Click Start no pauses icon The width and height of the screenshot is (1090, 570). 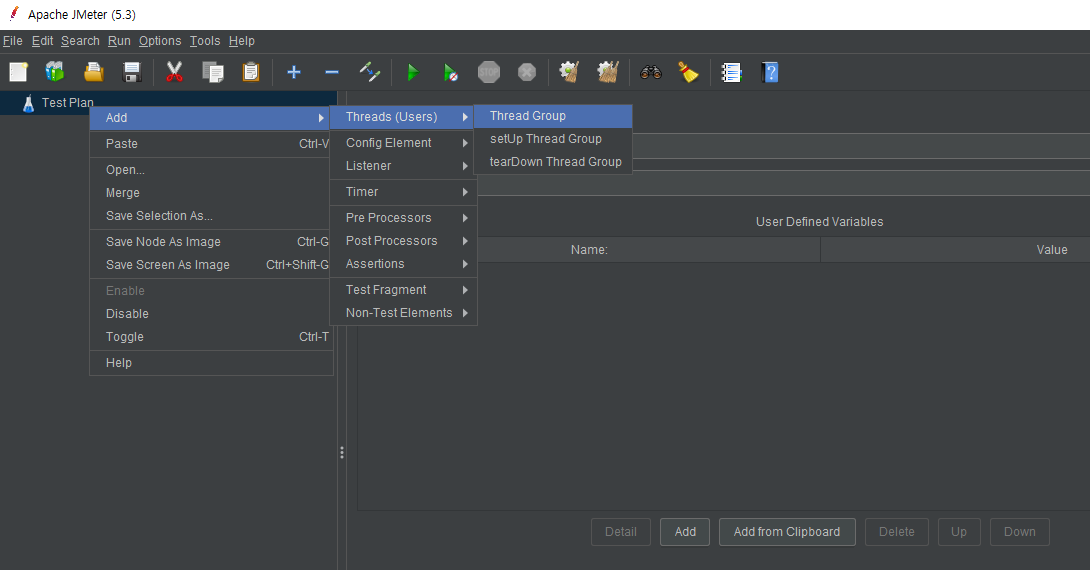pyautogui.click(x=450, y=72)
